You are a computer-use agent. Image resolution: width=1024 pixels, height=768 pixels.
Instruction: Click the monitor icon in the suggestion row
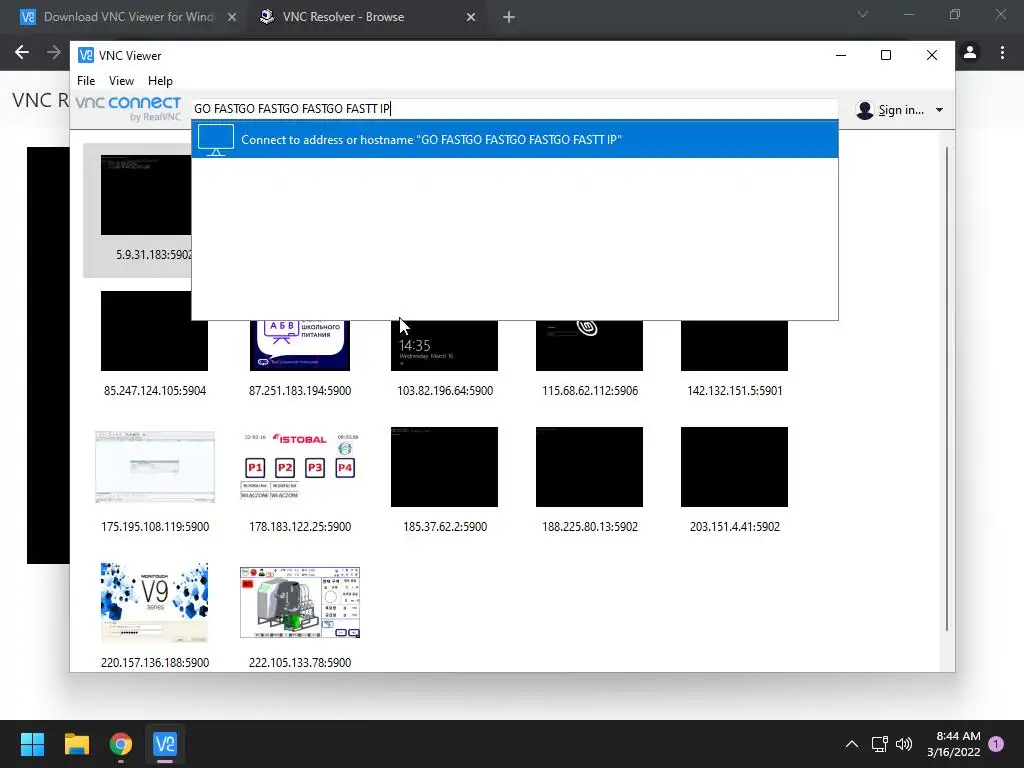coord(216,140)
